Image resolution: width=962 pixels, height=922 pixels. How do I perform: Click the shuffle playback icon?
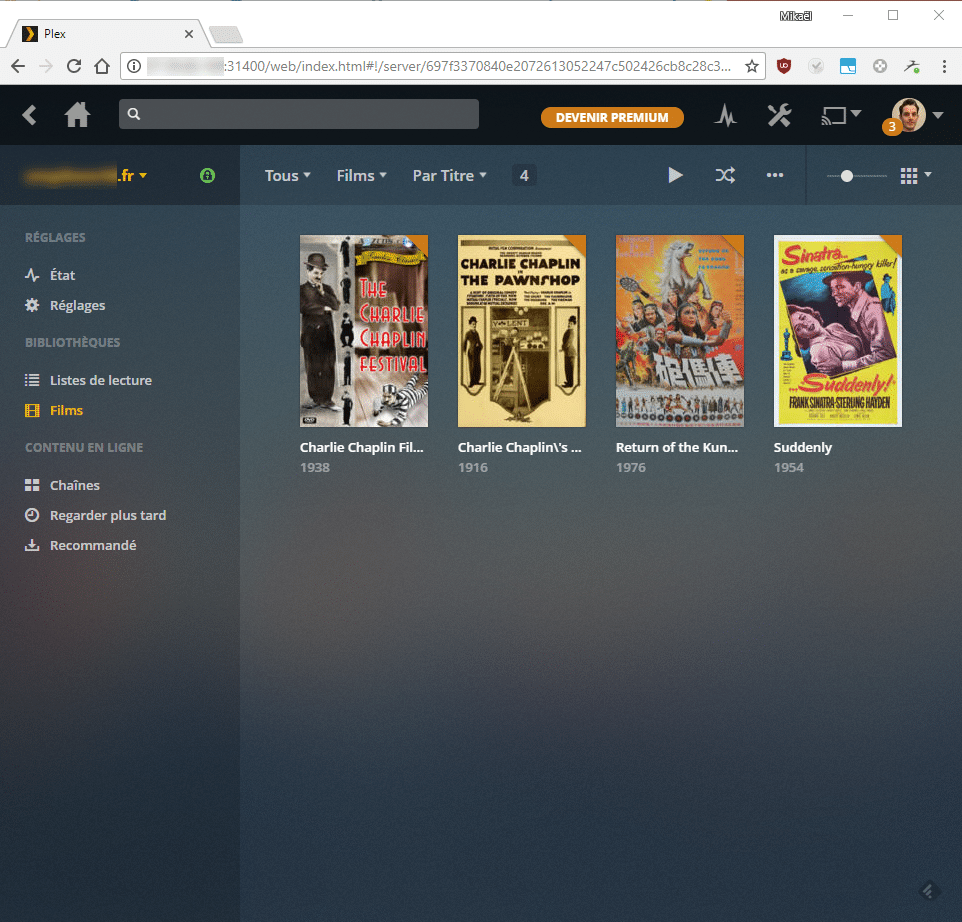coord(725,175)
